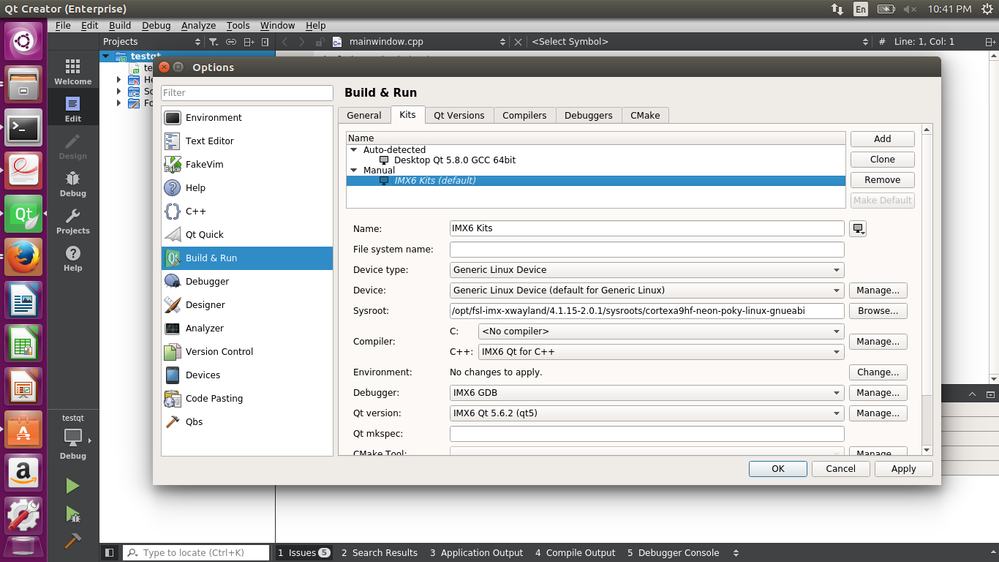
Task: Collapse Auto-detected kits group
Action: tap(354, 150)
